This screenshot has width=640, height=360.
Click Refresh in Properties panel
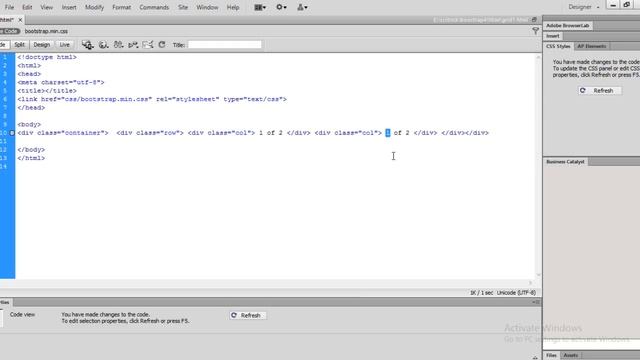pos(247,316)
